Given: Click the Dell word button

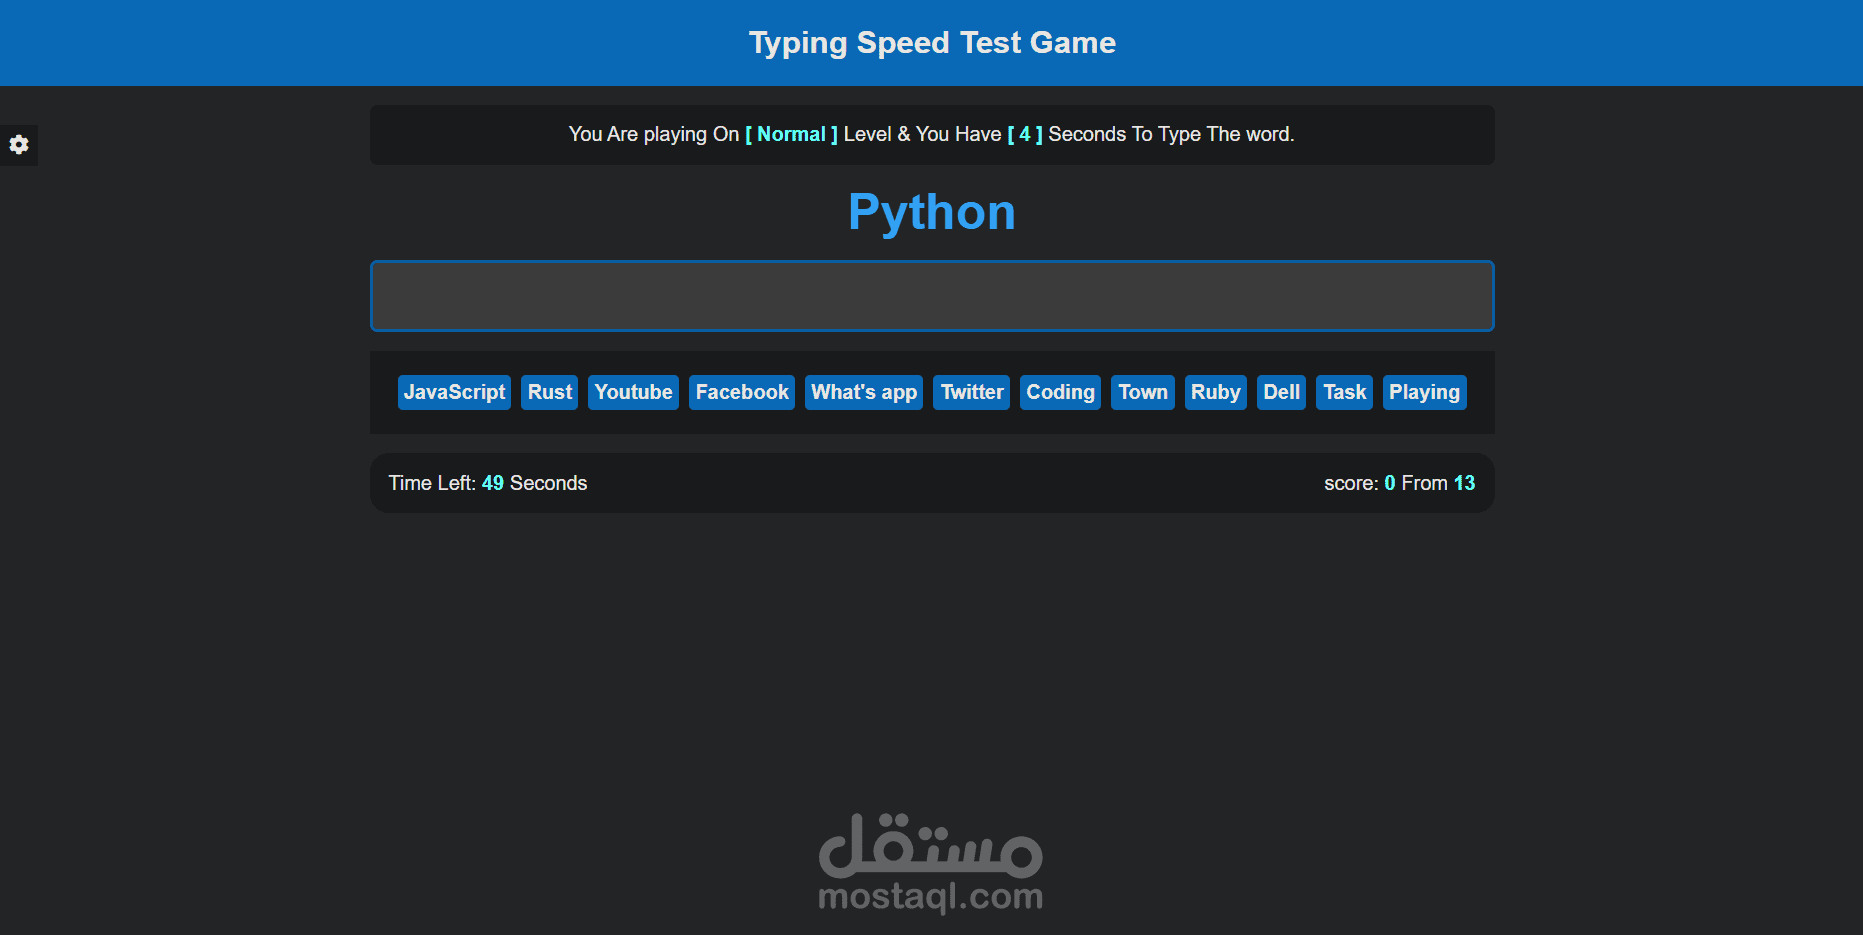Looking at the screenshot, I should (1281, 392).
